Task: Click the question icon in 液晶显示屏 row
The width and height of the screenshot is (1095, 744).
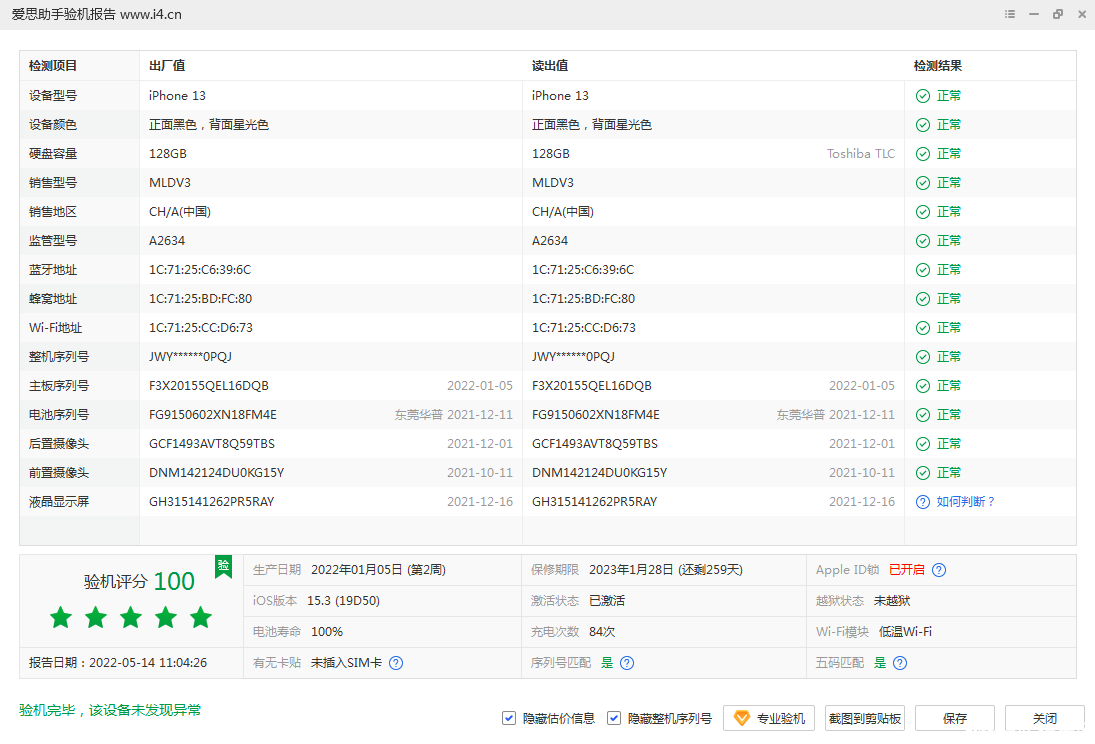Action: 923,502
